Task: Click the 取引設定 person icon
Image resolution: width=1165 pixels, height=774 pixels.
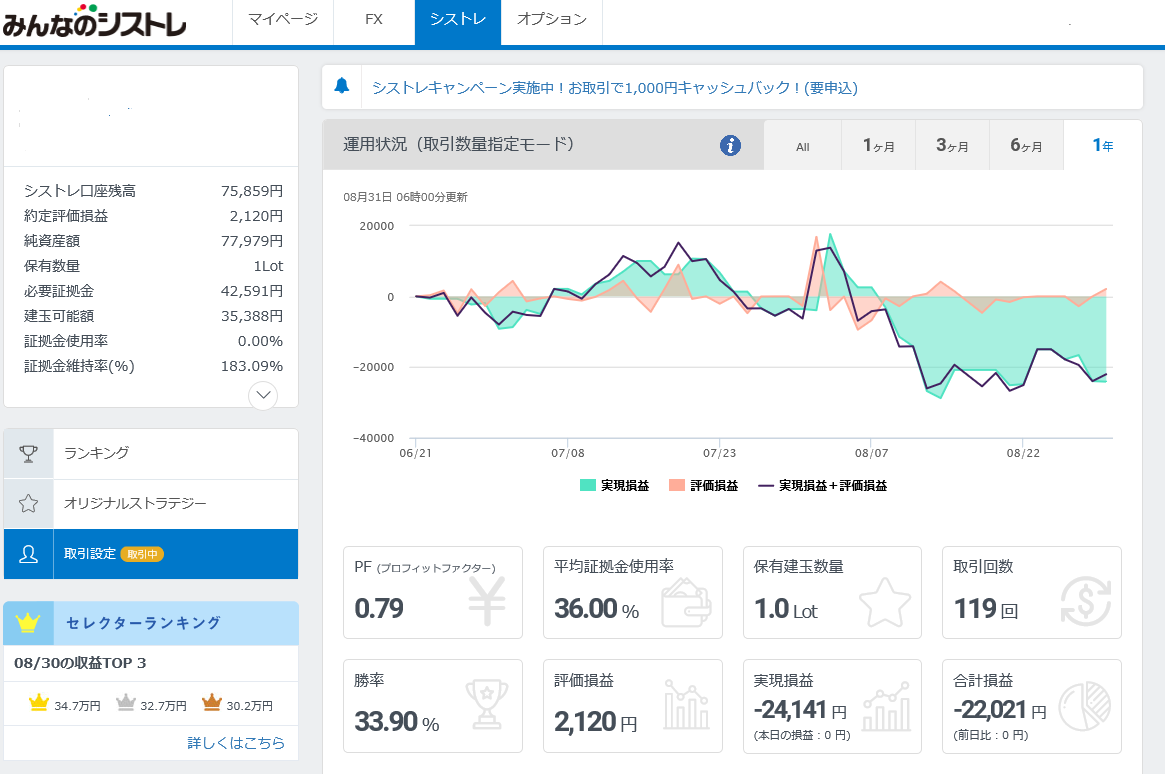Action: coord(29,554)
